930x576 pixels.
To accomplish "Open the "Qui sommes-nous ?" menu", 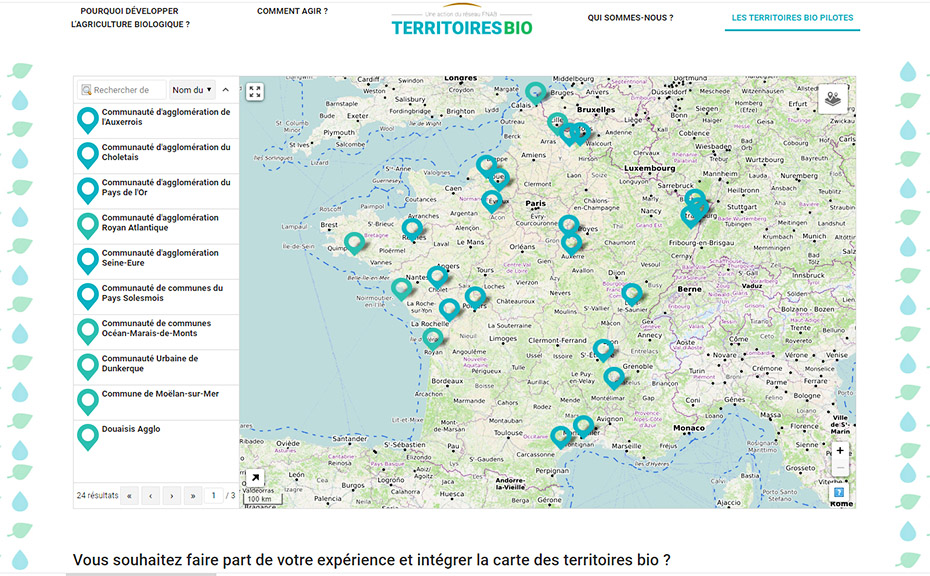I will (x=630, y=18).
